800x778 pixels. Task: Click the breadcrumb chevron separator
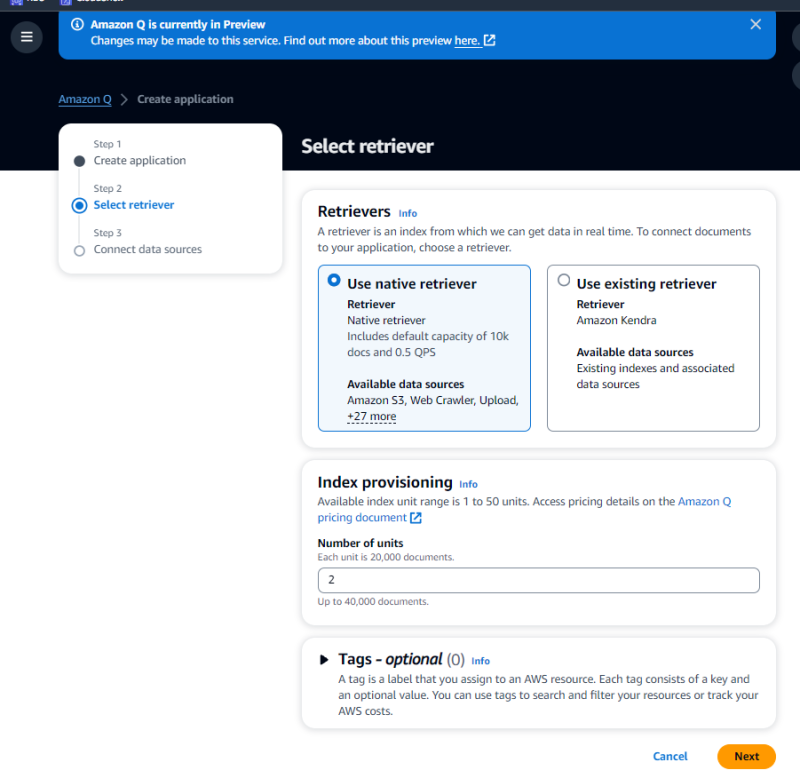124,99
